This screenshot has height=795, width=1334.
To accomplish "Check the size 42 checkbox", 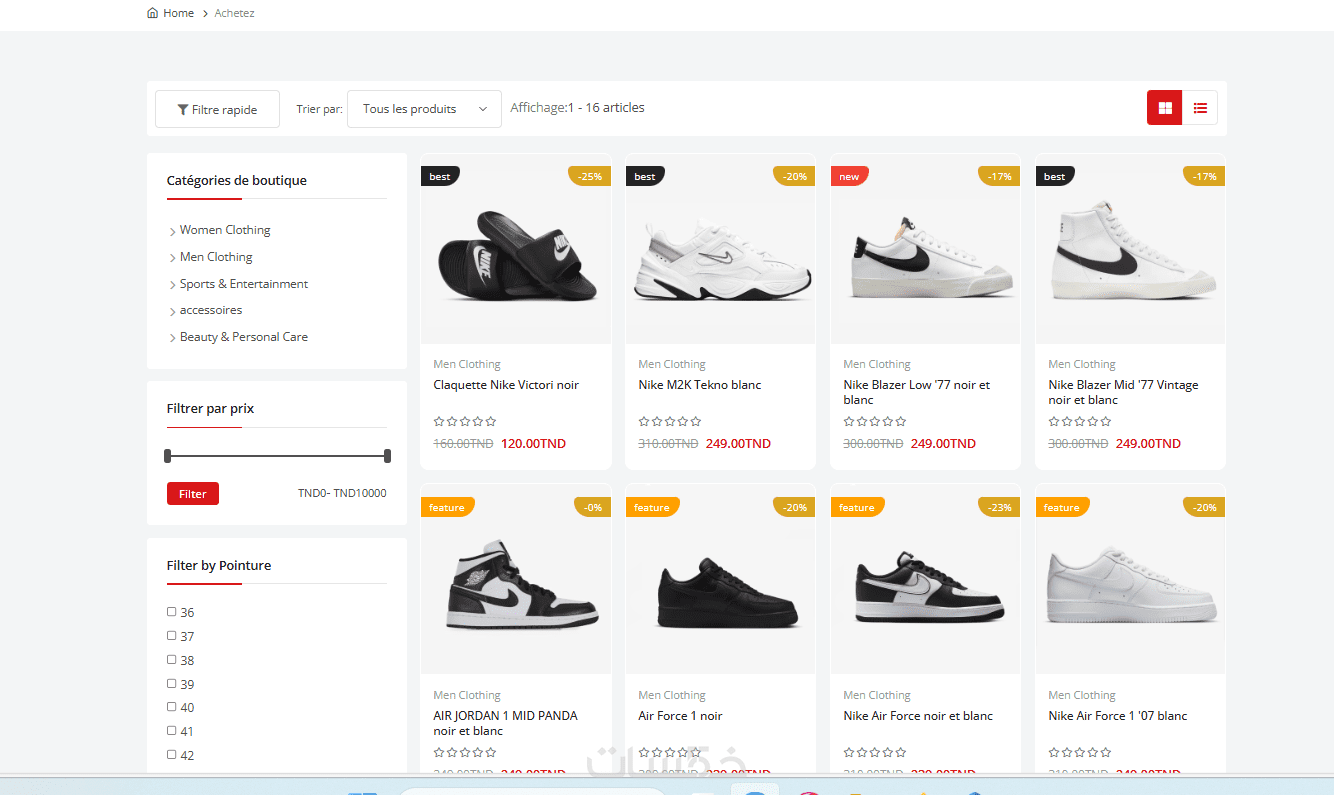I will point(171,754).
